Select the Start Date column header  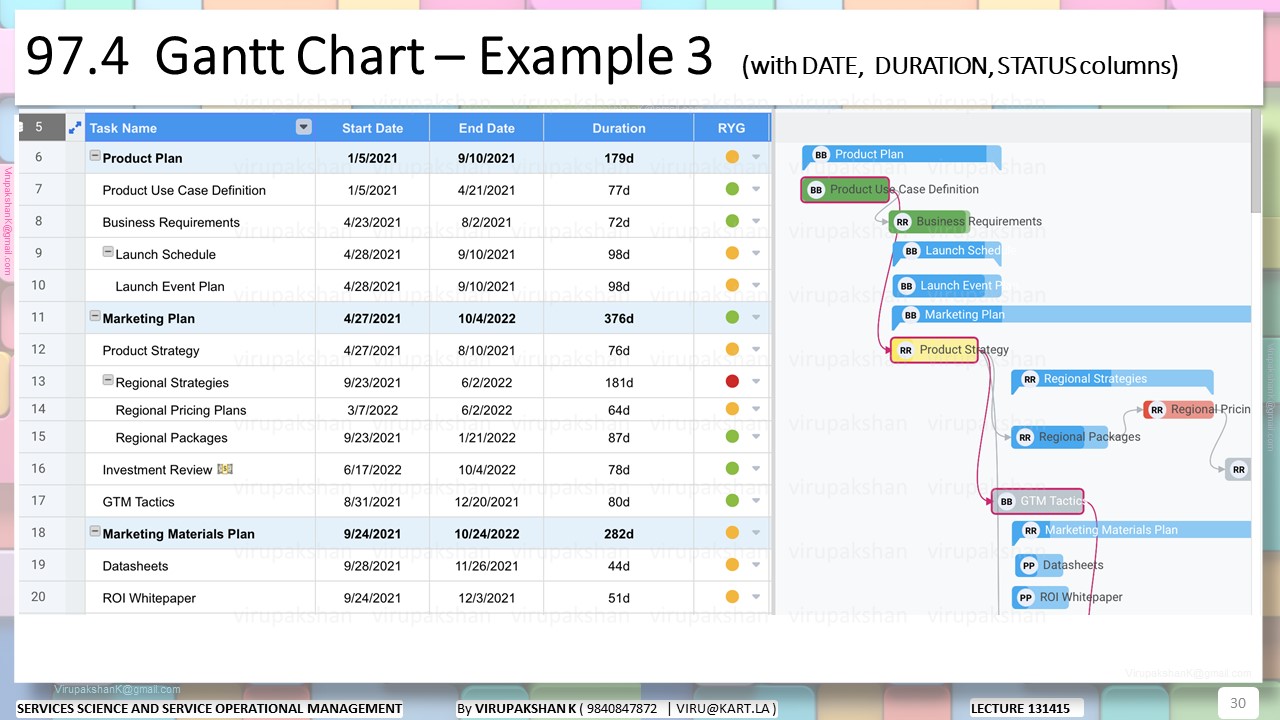[x=373, y=128]
